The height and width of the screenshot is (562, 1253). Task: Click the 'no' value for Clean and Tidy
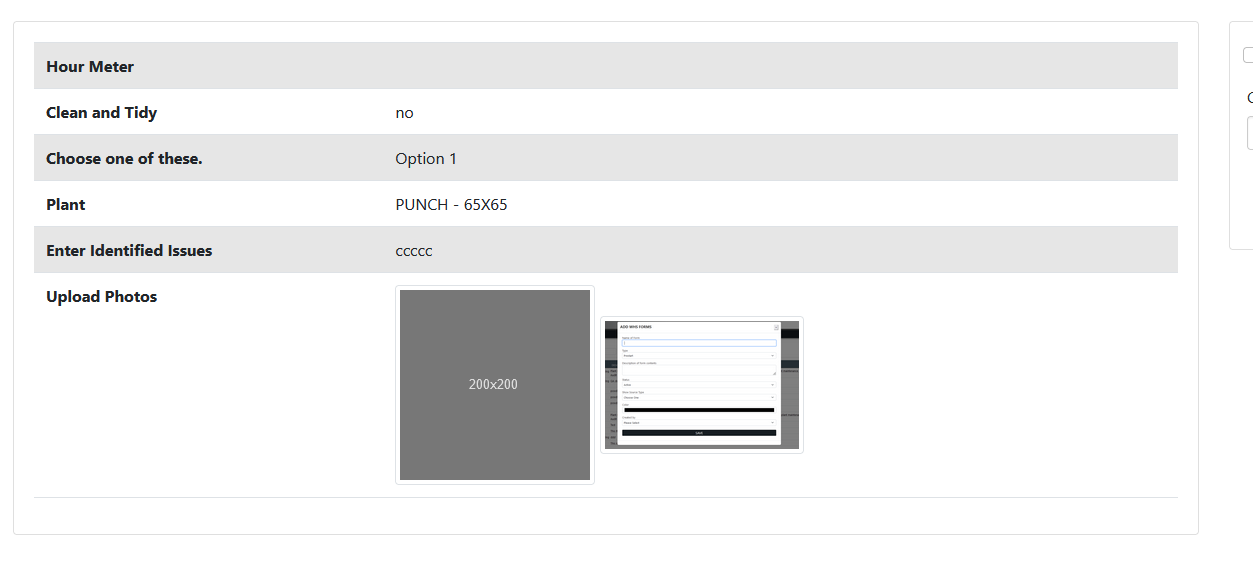tap(404, 113)
